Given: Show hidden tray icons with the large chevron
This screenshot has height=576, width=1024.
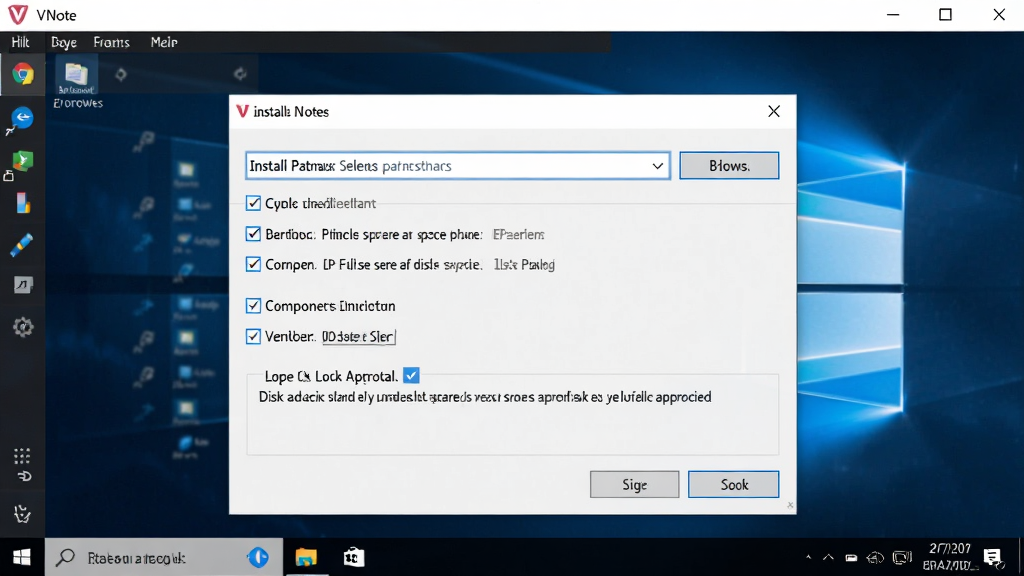Looking at the screenshot, I should pyautogui.click(x=828, y=558).
